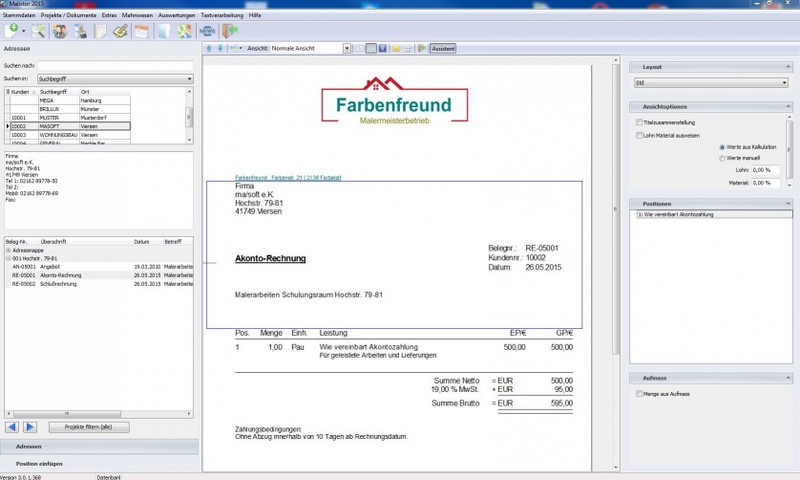The image size is (800, 480).
Task: Expand the Adressmappe tree node
Action: pyautogui.click(x=8, y=250)
